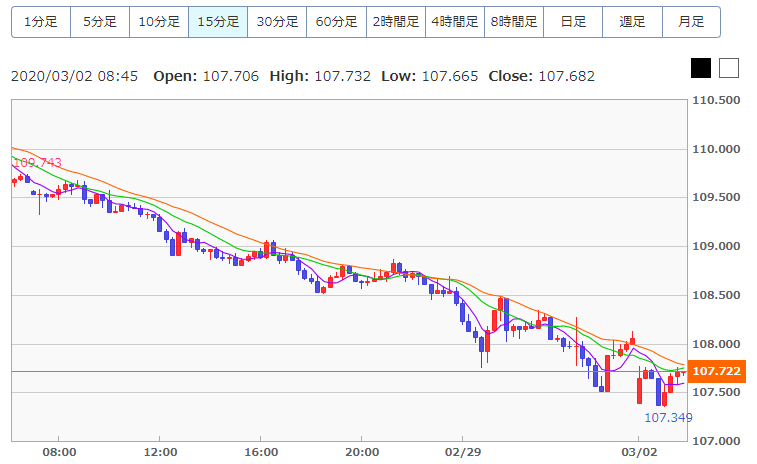The width and height of the screenshot is (757, 464).
Task: Select the 1分足 timeframe tab
Action: [41, 22]
